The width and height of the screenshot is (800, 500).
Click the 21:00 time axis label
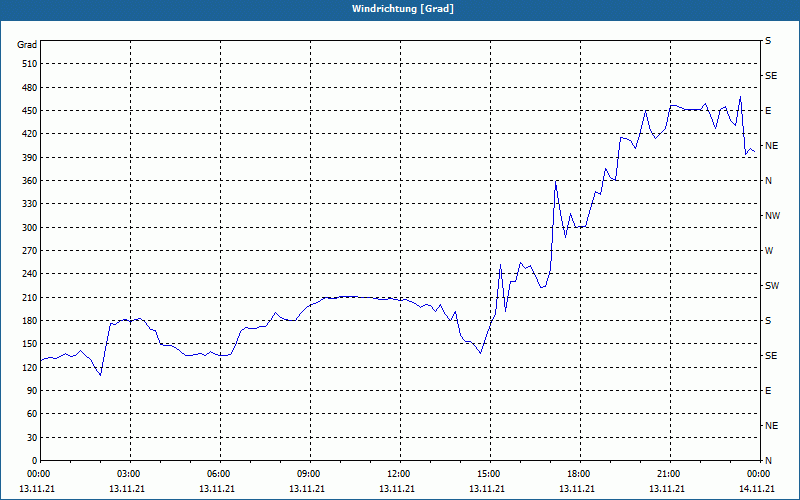point(668,473)
